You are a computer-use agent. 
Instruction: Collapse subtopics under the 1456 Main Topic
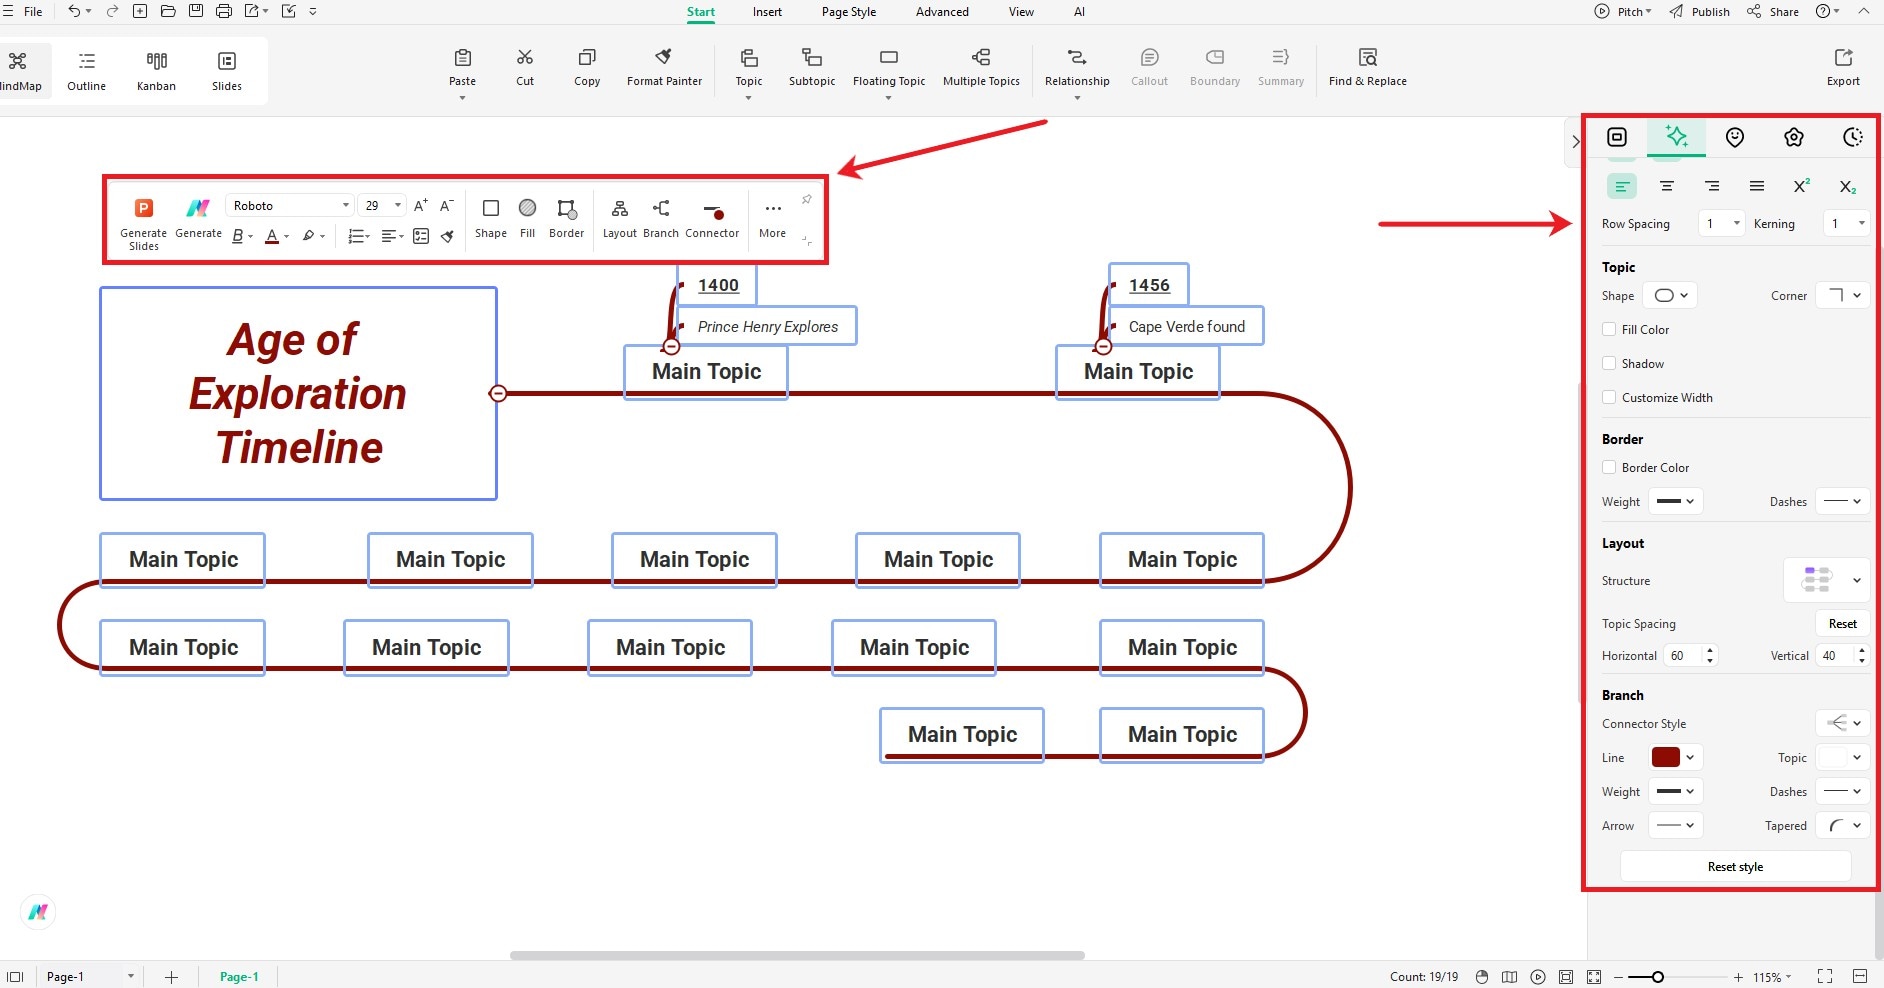click(1103, 346)
